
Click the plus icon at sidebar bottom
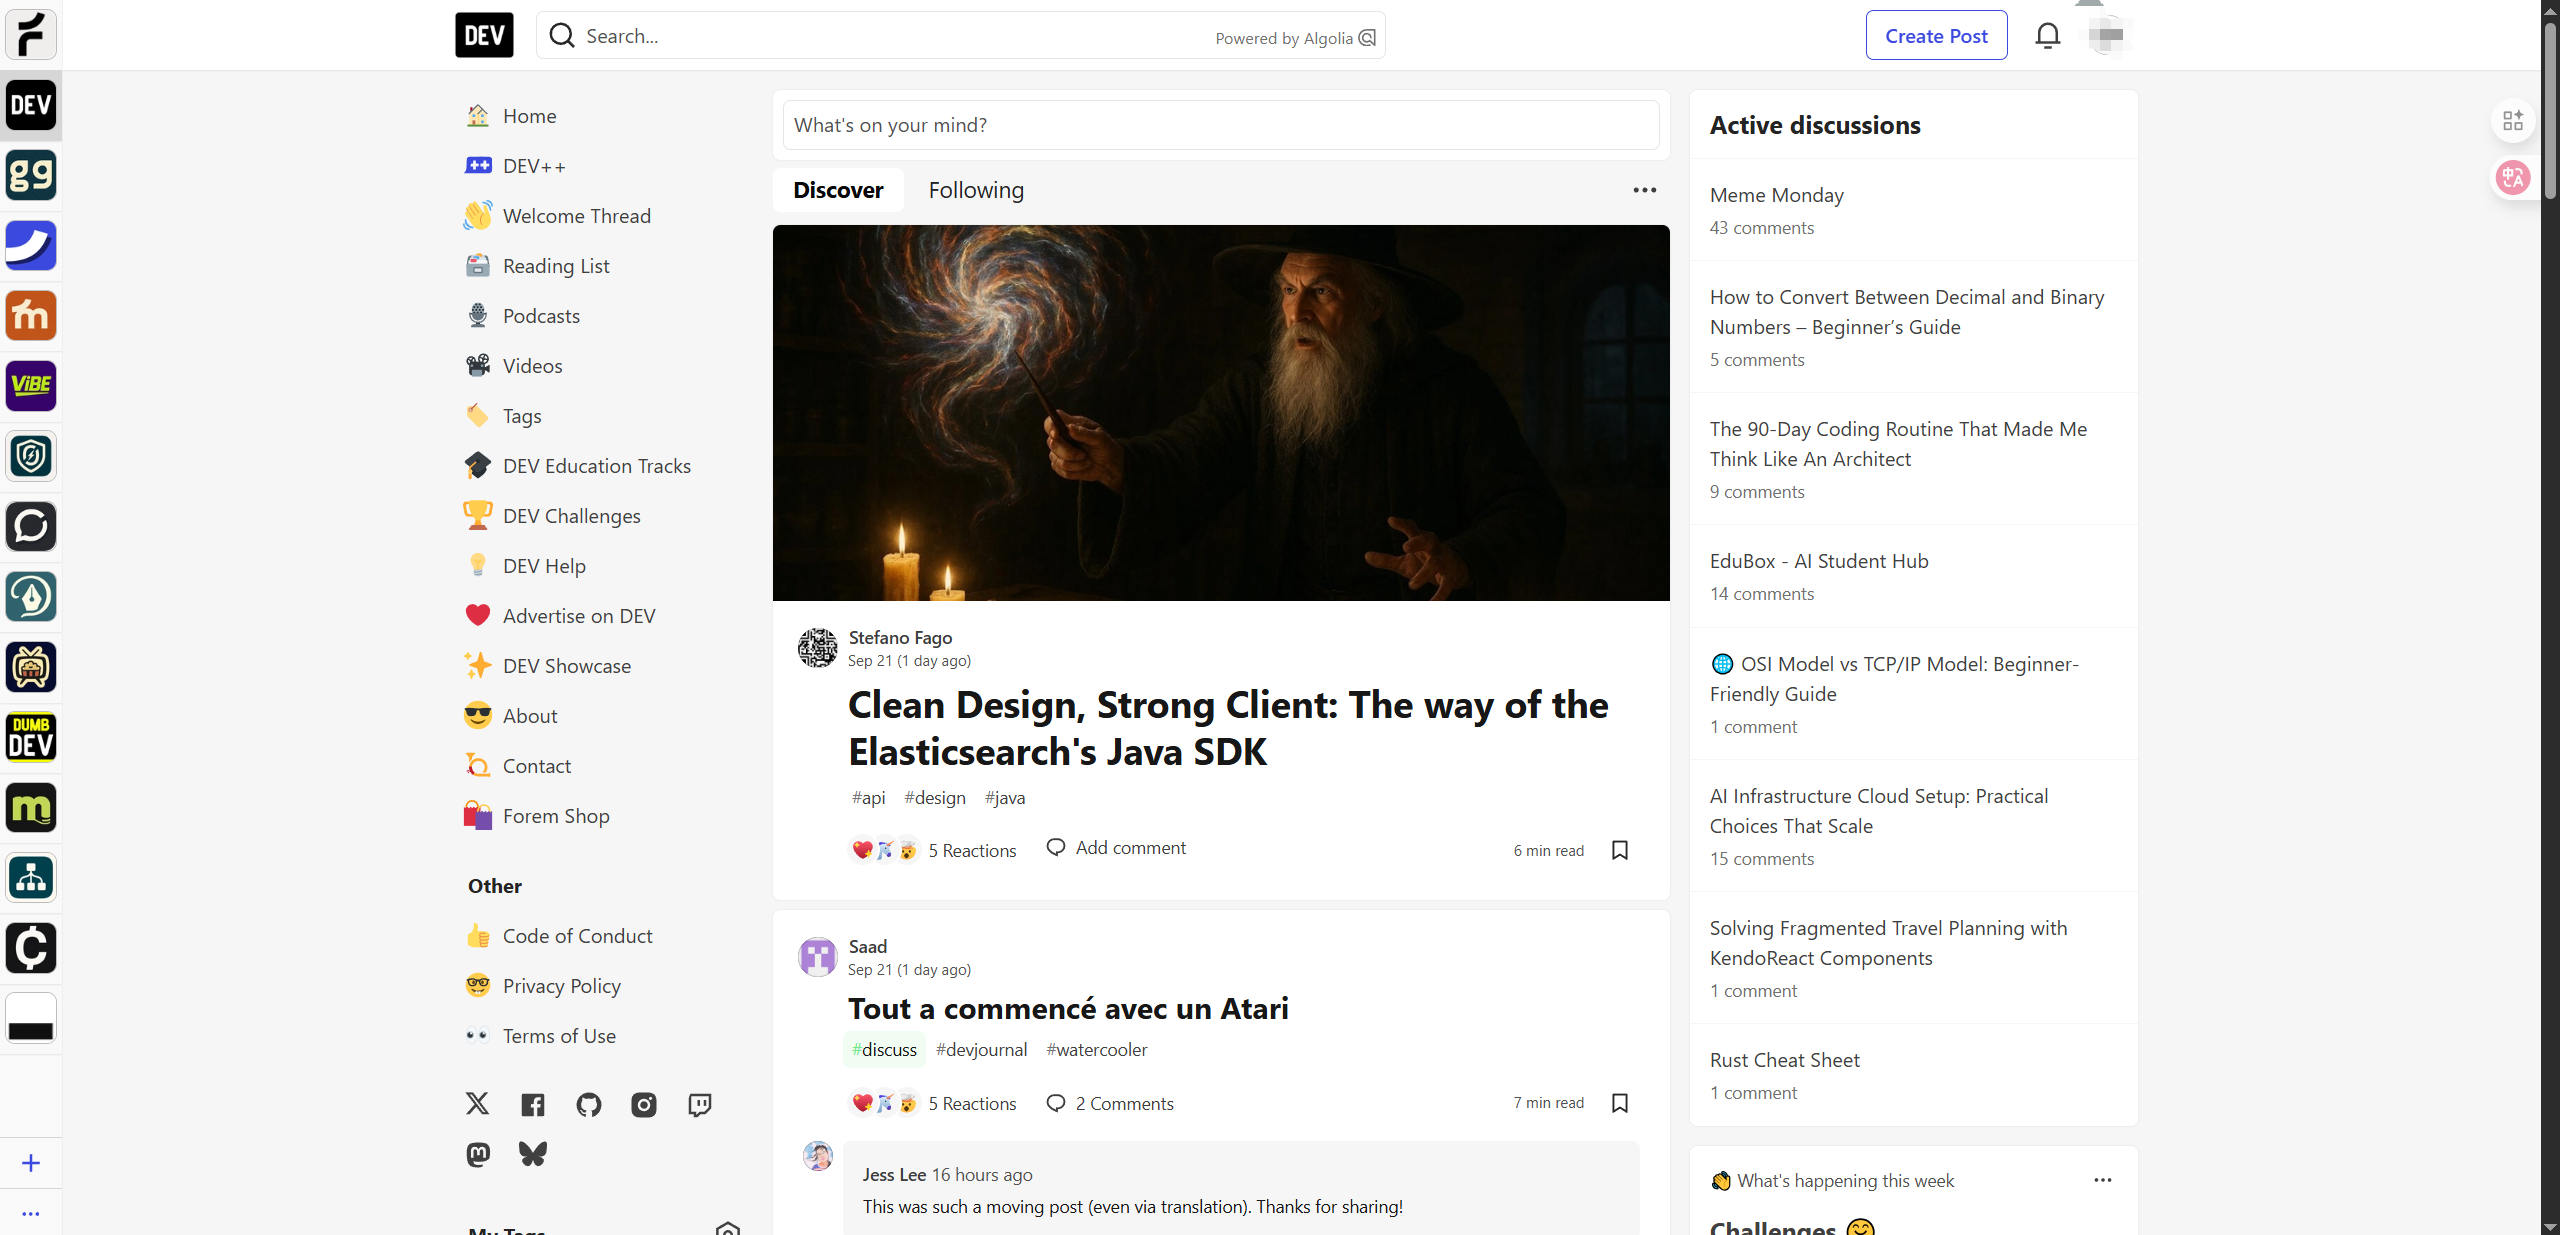point(31,1164)
